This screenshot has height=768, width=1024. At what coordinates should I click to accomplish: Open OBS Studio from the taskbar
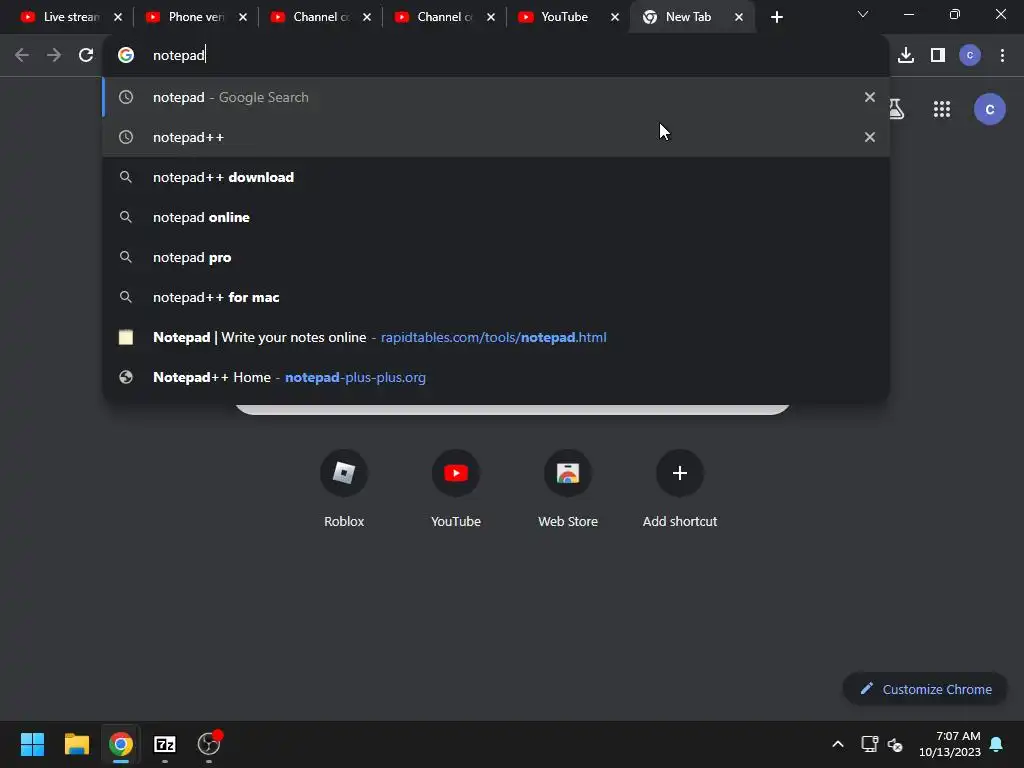tap(209, 744)
